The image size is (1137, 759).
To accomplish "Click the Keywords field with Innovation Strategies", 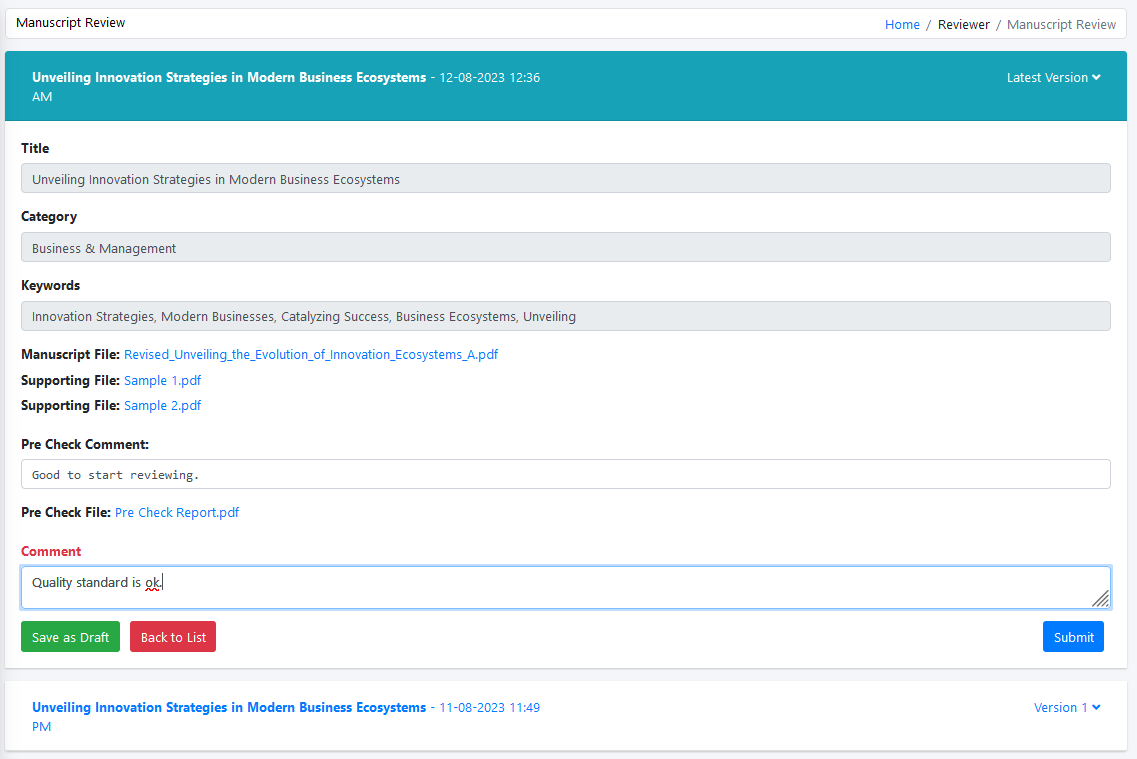I will pos(565,316).
